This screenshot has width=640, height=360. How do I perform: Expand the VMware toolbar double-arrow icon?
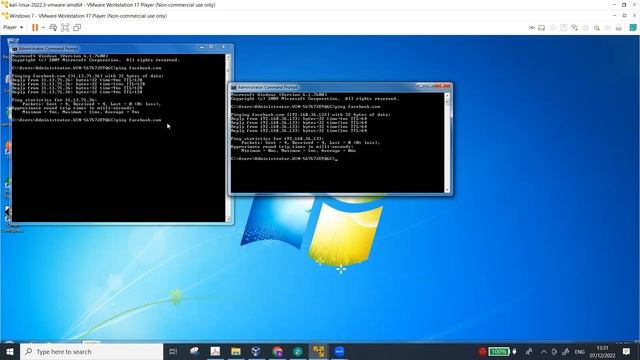click(532, 28)
